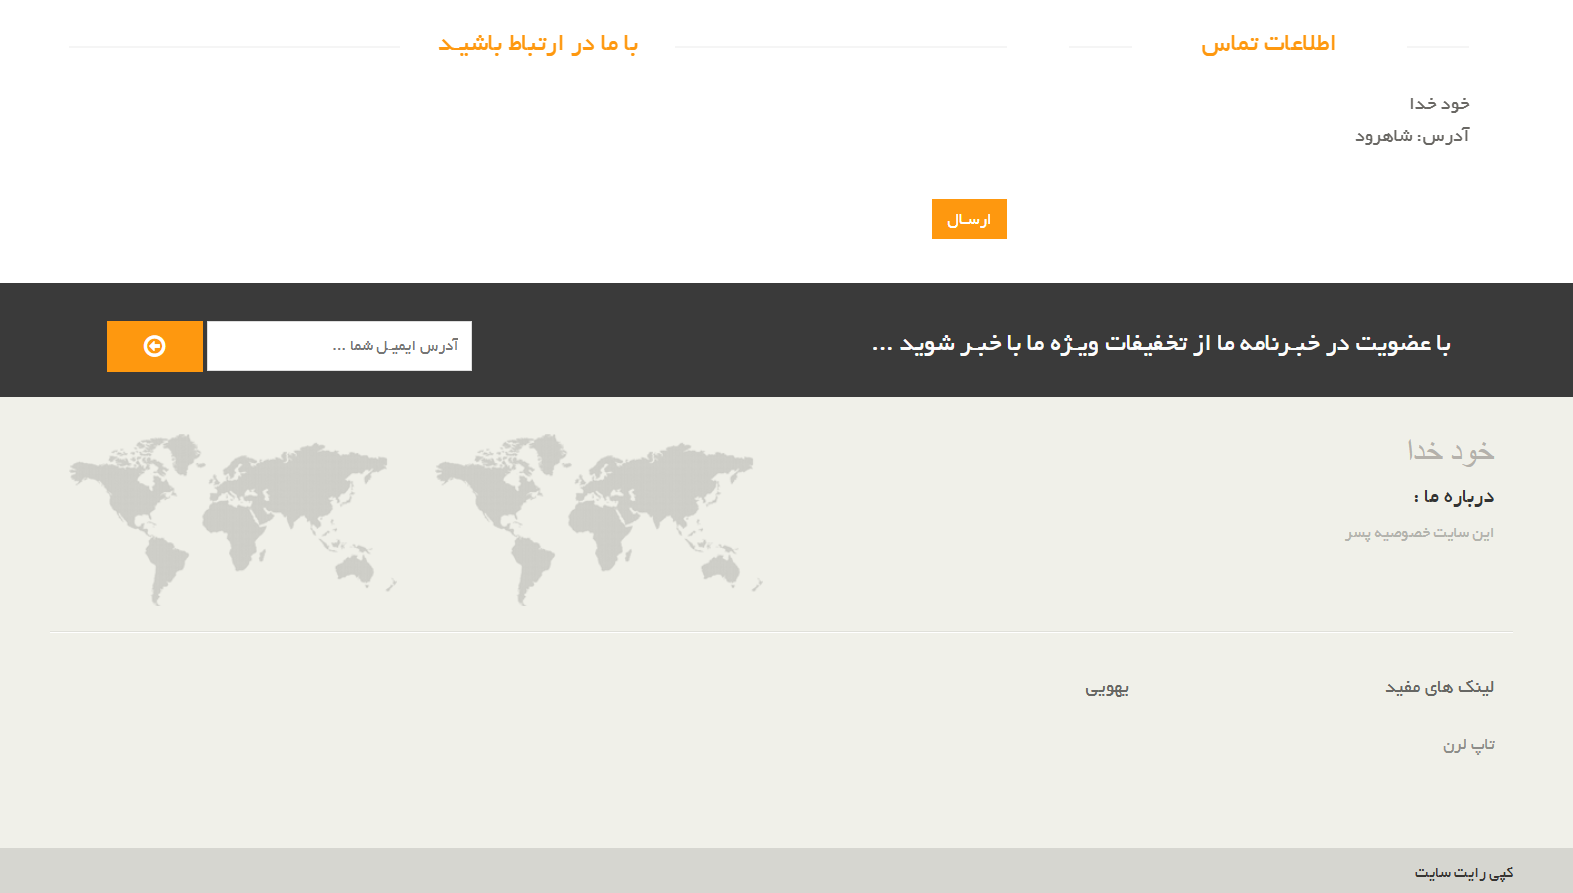Click the درباره ما about heading
This screenshot has height=893, width=1573.
1453,497
